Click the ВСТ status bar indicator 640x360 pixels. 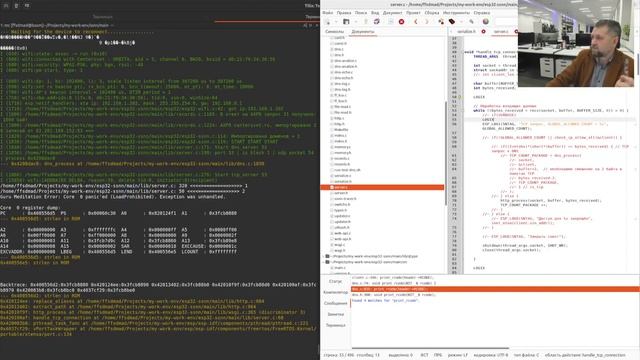(424, 355)
